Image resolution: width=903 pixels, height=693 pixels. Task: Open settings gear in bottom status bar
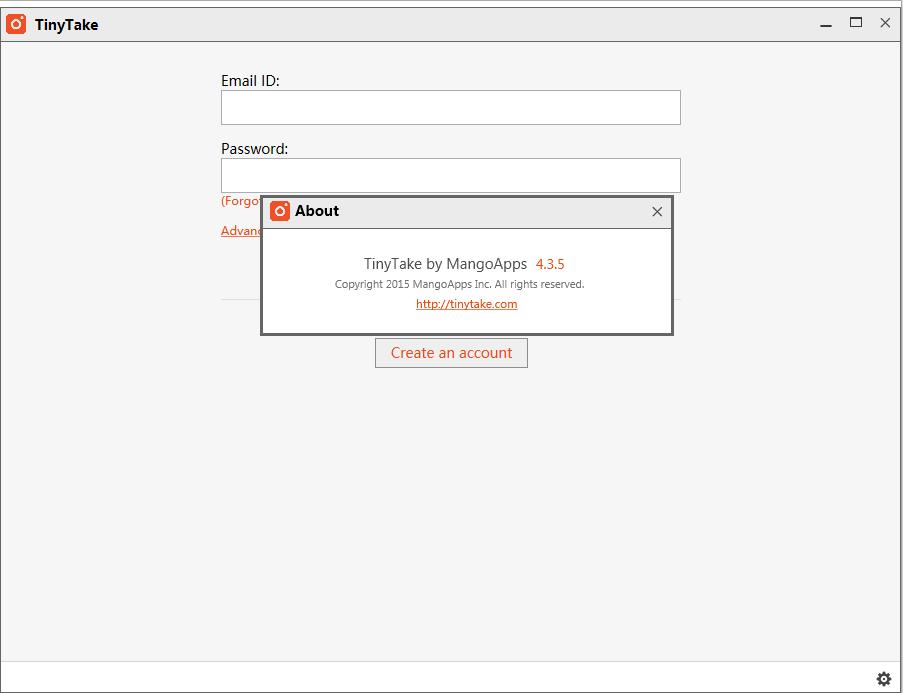pos(883,679)
